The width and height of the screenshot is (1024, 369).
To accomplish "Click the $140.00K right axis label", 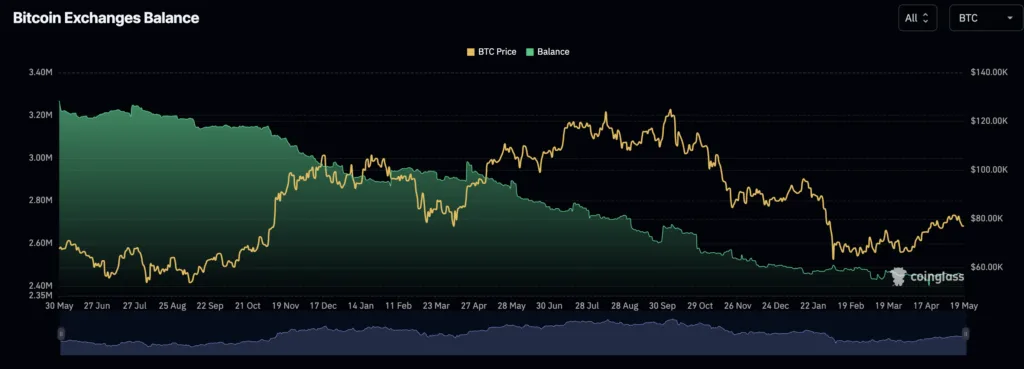I will 990,72.
